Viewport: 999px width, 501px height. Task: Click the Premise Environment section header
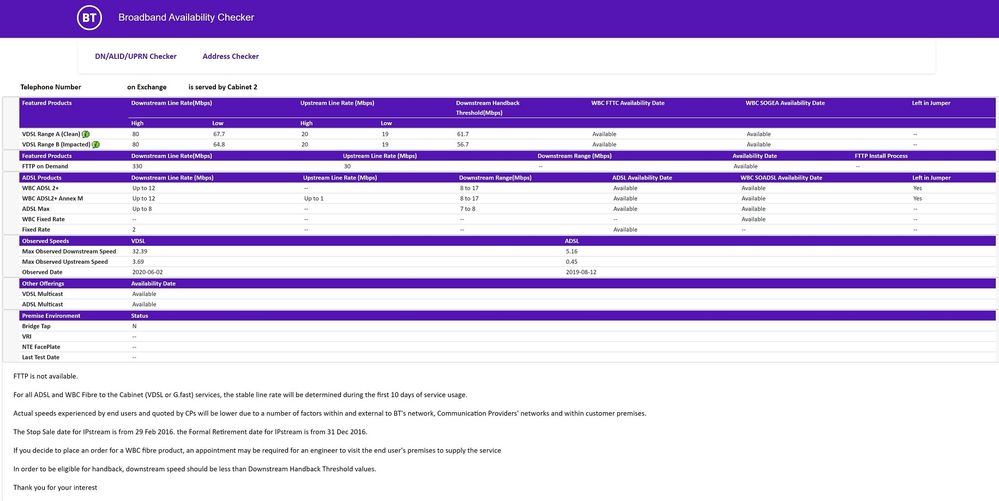(51, 315)
